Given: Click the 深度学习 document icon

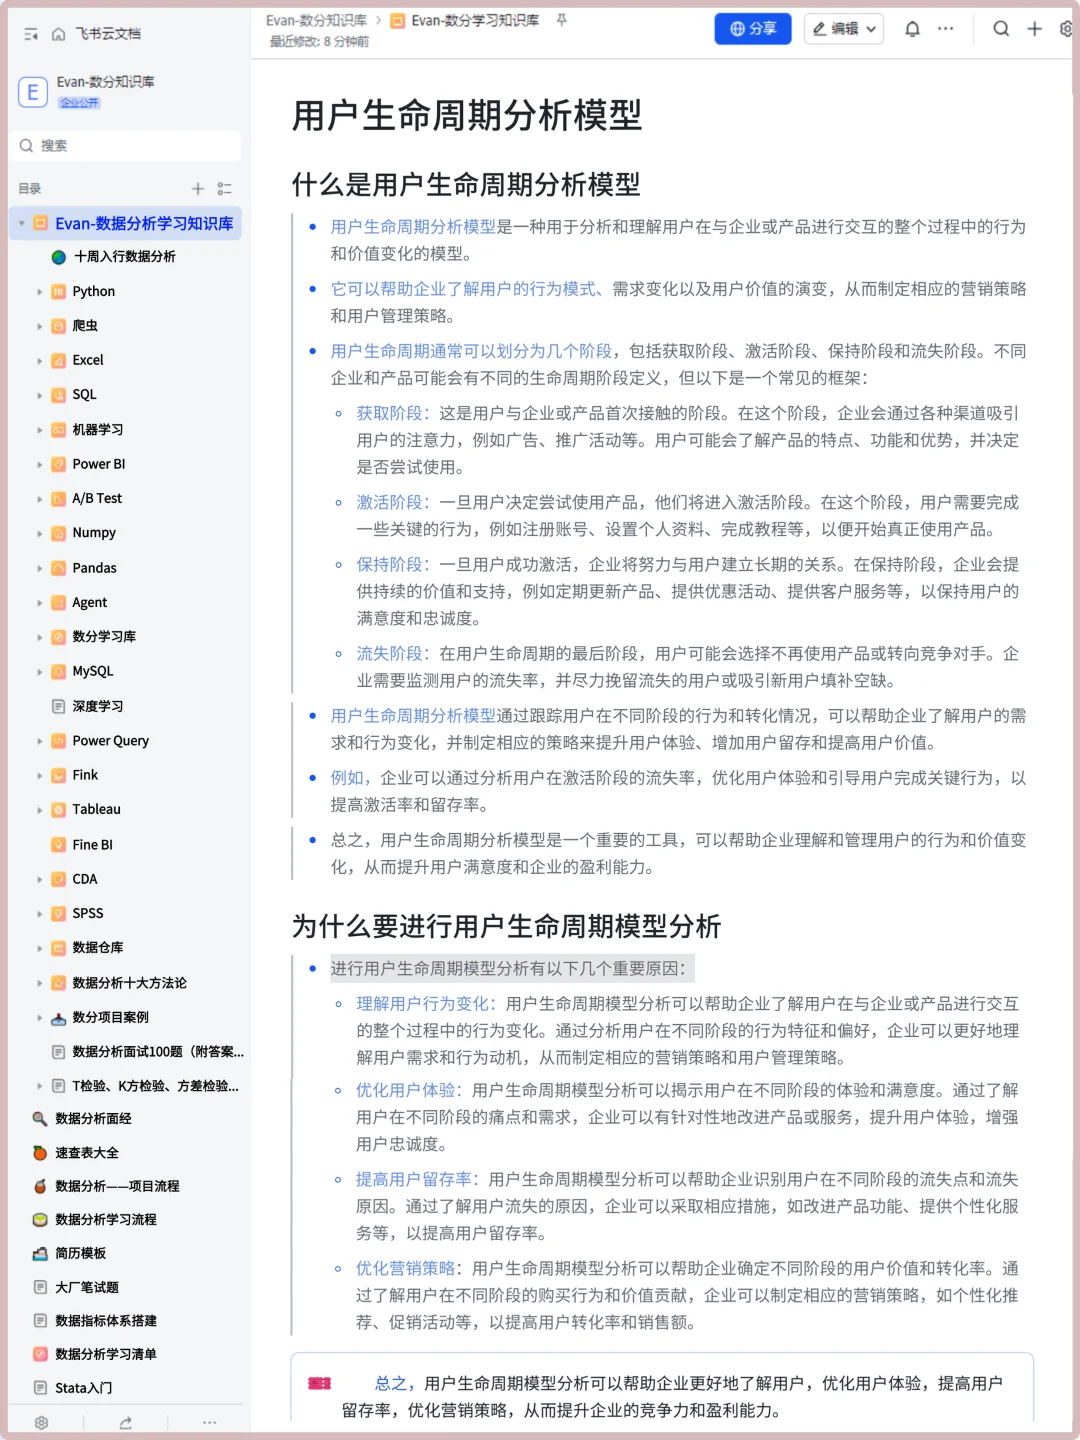Looking at the screenshot, I should pyautogui.click(x=59, y=706).
